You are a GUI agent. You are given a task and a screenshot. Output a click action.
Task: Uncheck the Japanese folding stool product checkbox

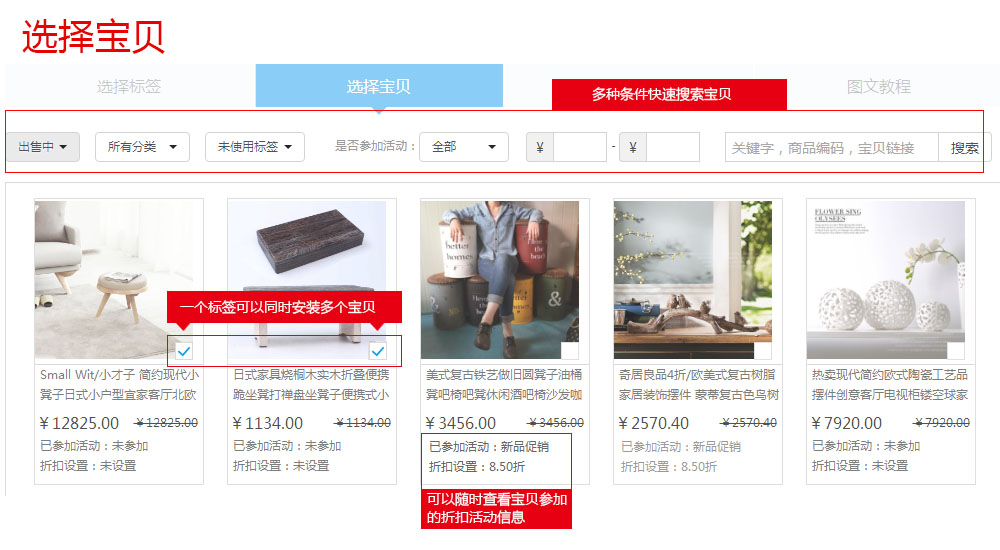(x=378, y=351)
